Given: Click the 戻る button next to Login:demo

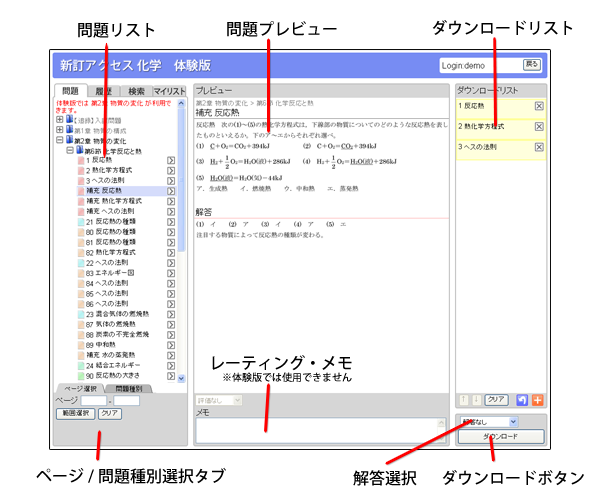Looking at the screenshot, I should pos(532,64).
